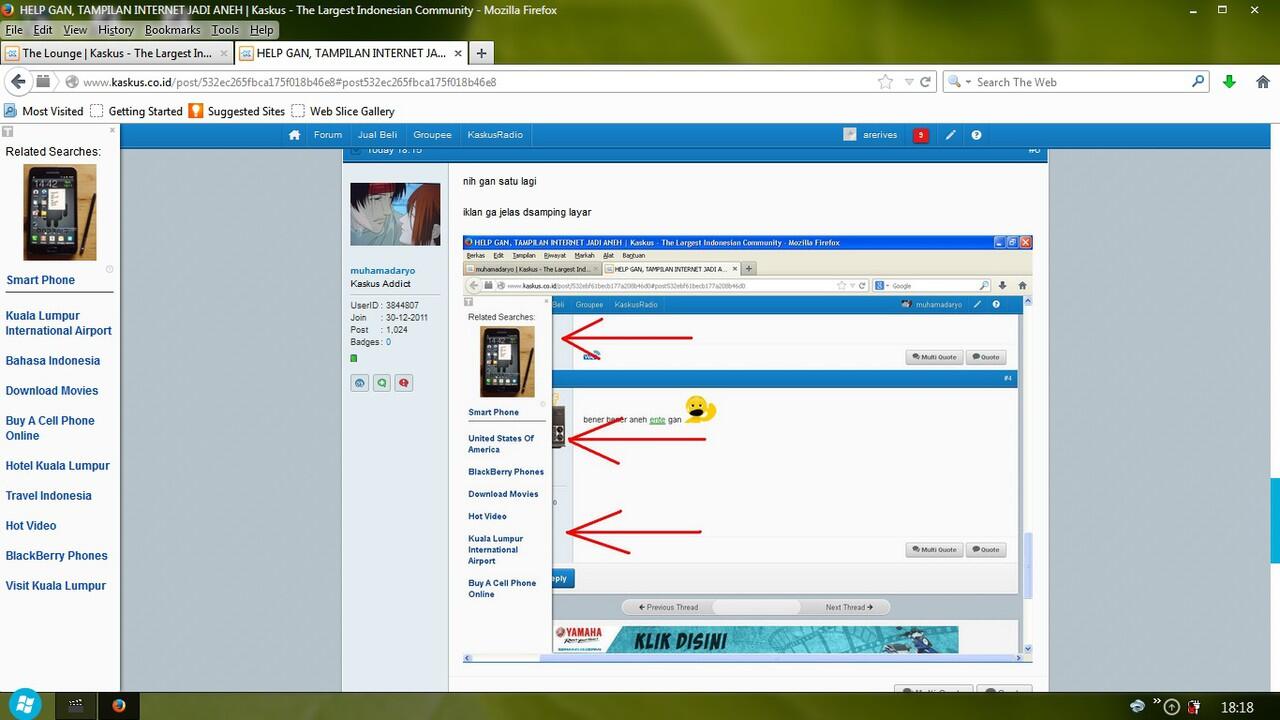
Task: Click the Bahasa Indonesia sidebar link
Action: (x=53, y=361)
